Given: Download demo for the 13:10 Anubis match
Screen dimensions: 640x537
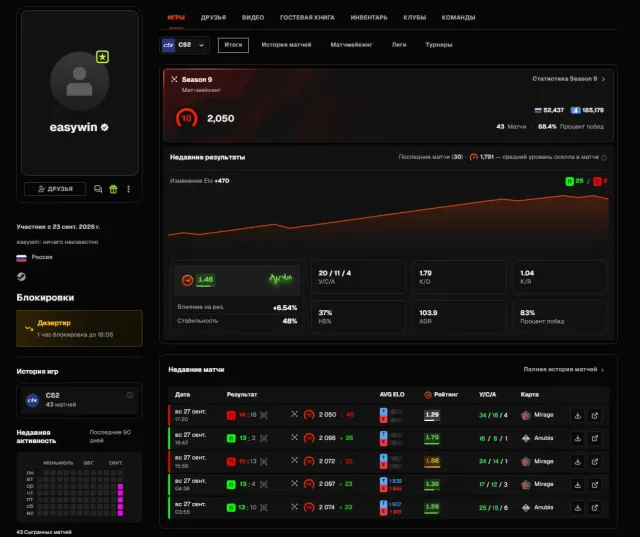Looking at the screenshot, I should (x=578, y=508).
